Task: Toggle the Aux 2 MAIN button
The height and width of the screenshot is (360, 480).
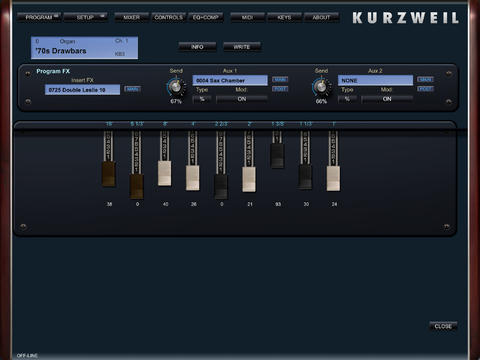Action: click(425, 79)
